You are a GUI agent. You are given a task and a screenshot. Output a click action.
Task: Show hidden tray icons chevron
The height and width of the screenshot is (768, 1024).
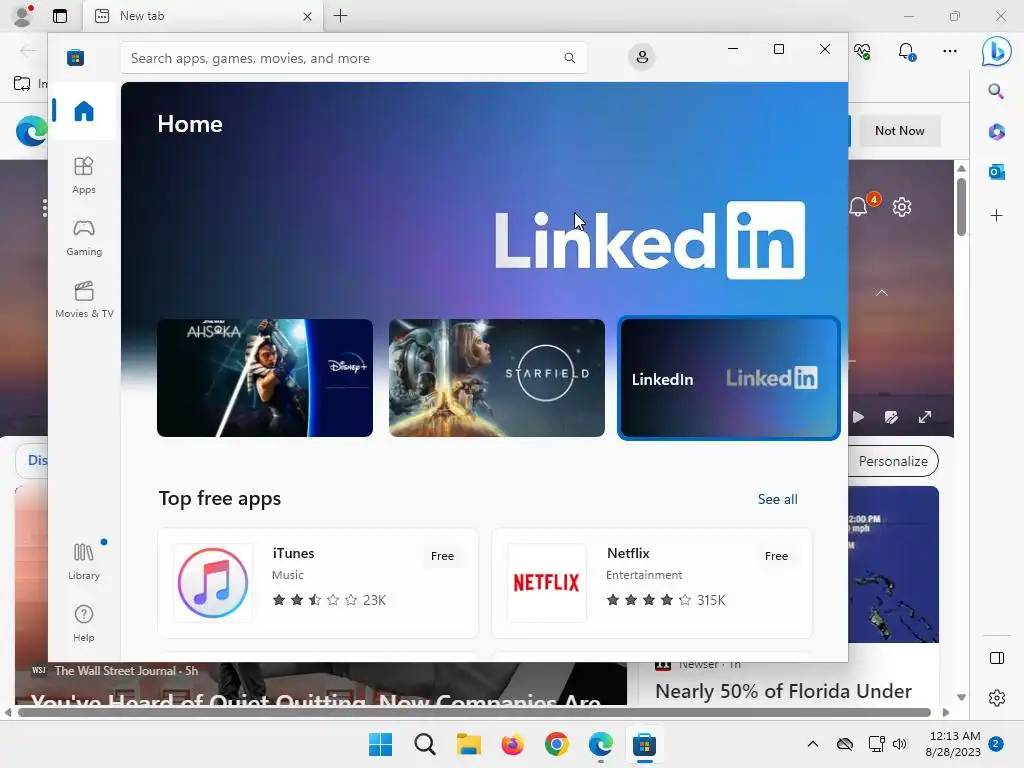[812, 744]
